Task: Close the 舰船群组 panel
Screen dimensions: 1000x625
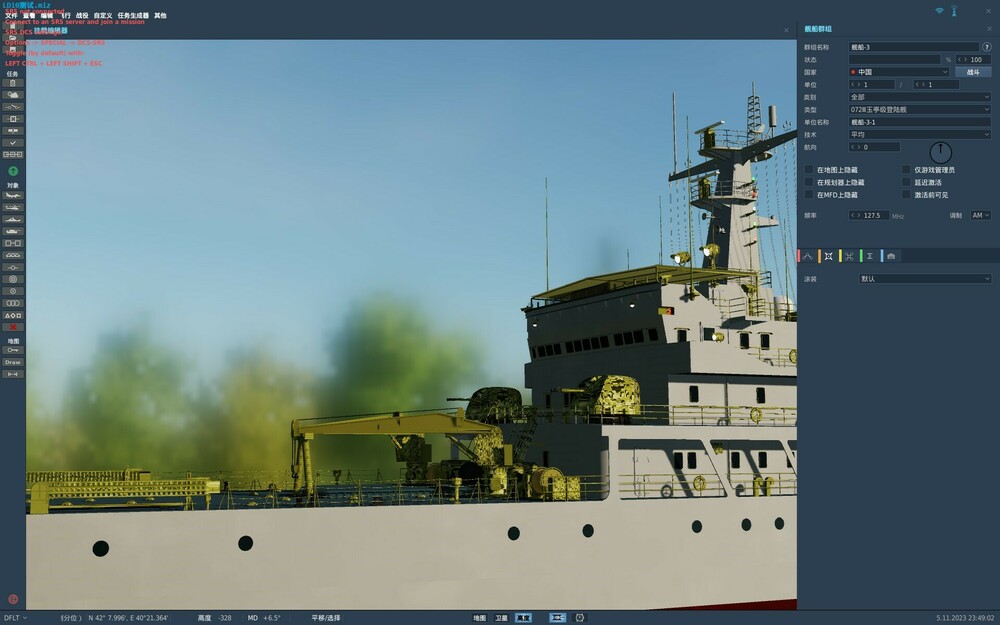Action: (990, 29)
